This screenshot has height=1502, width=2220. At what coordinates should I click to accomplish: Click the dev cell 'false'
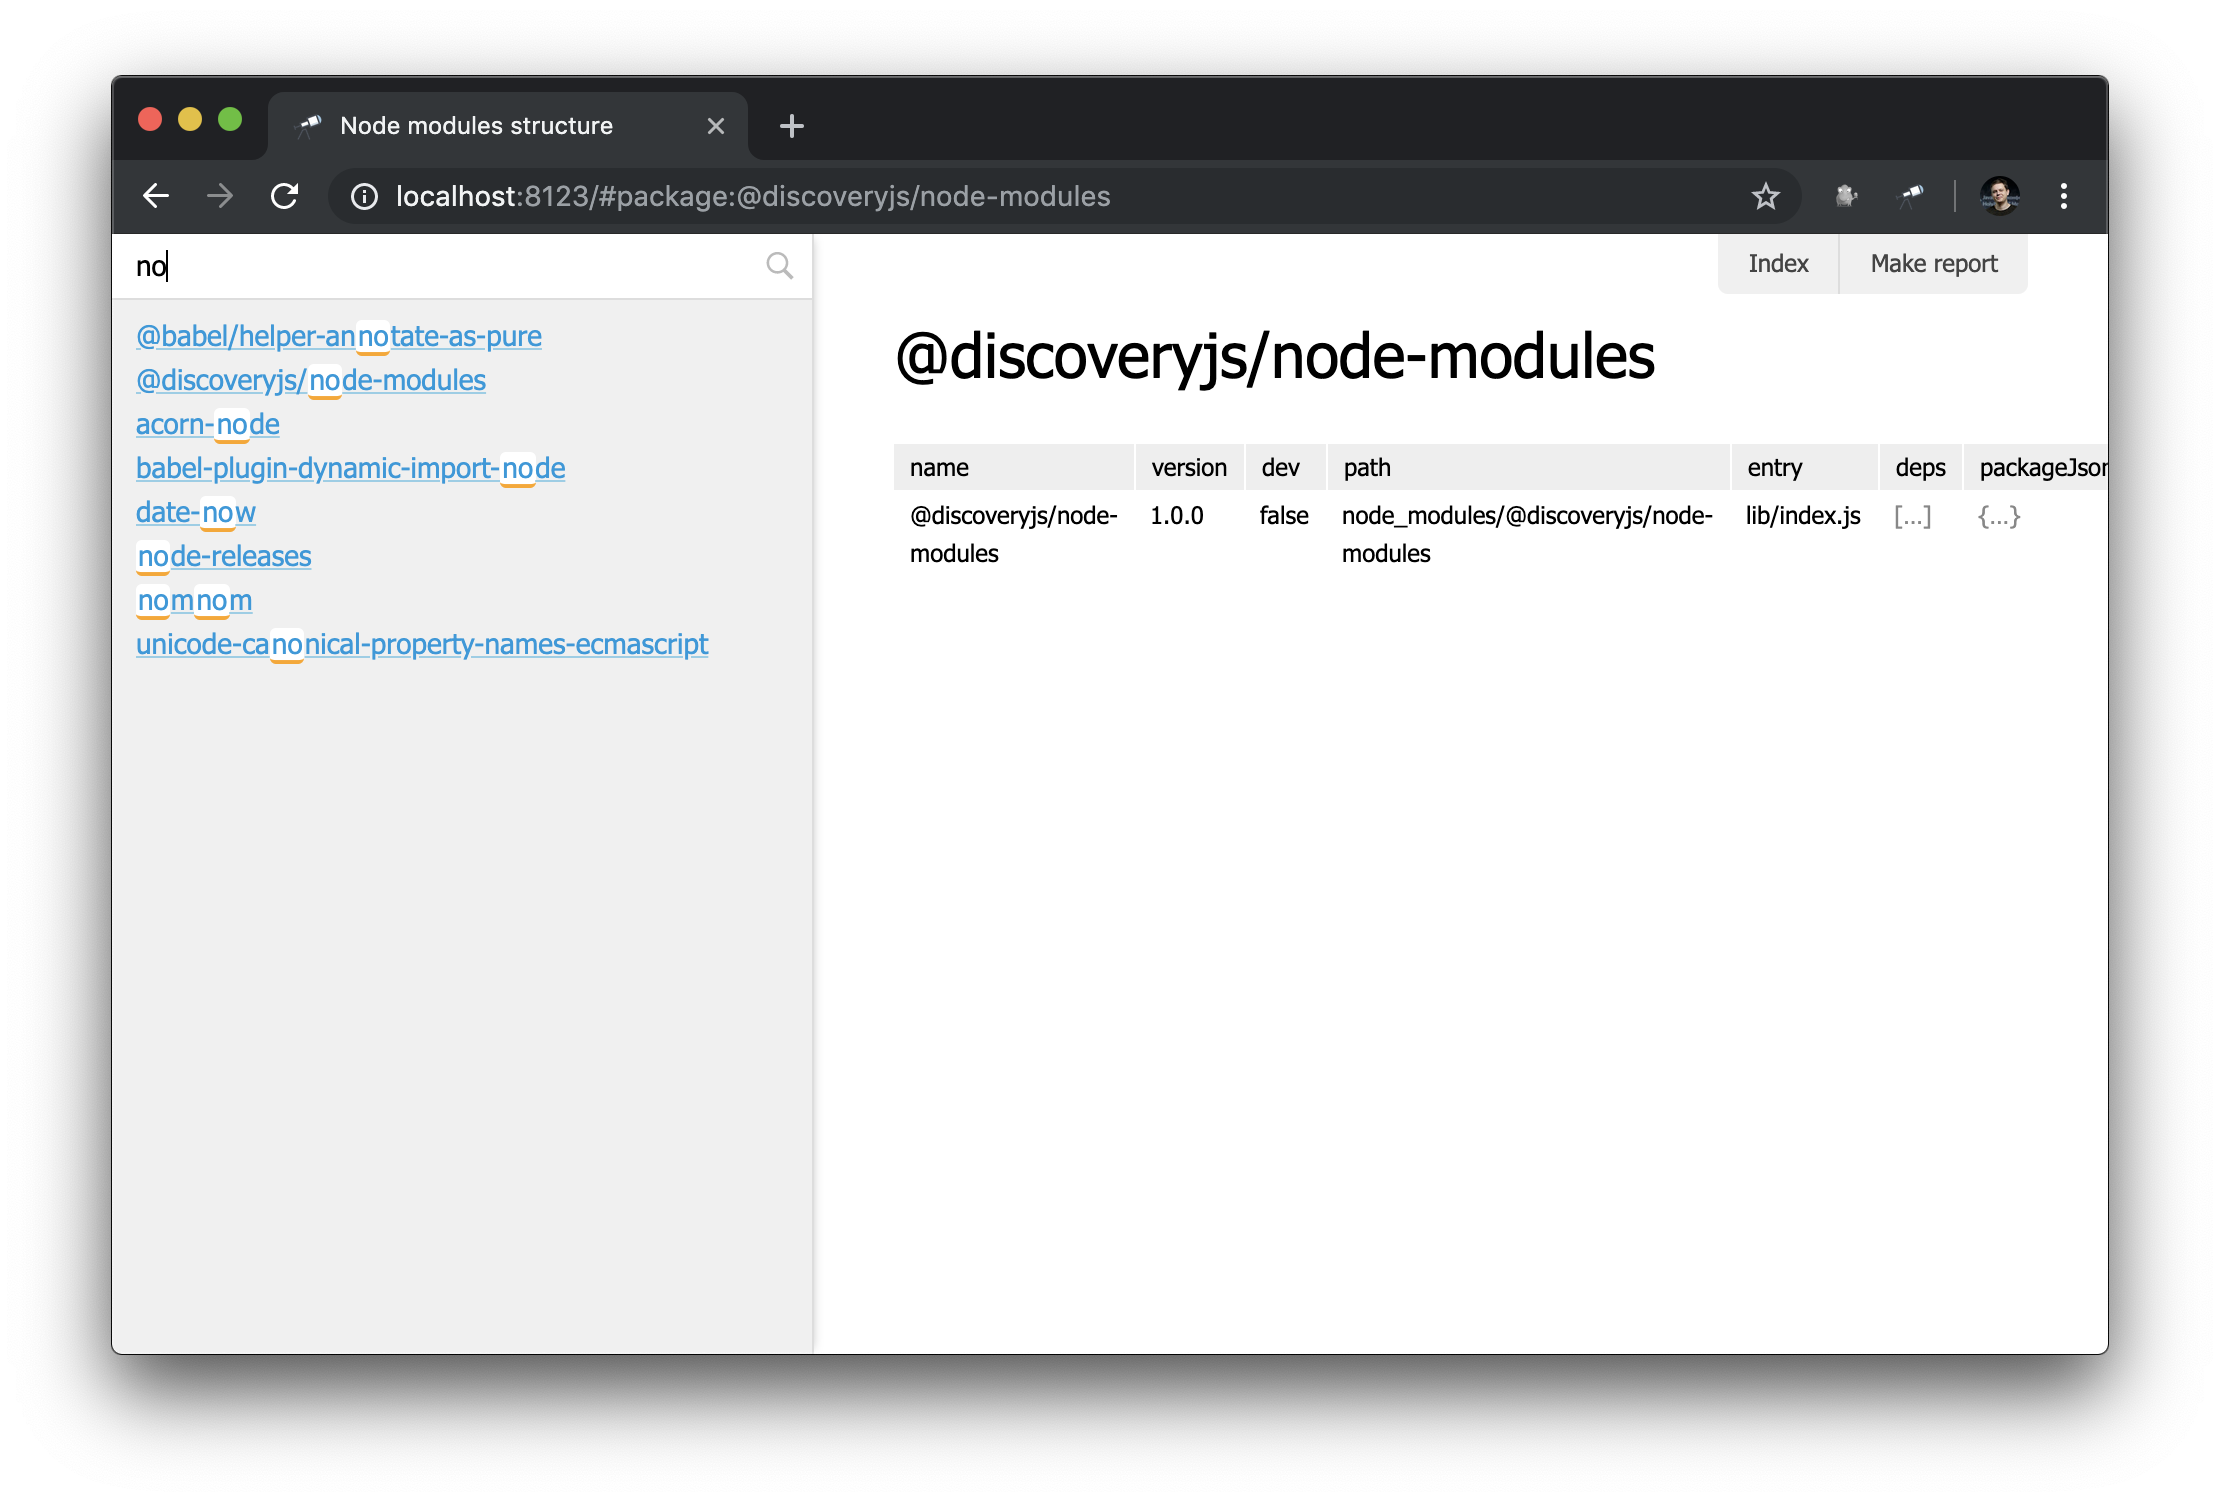tap(1284, 516)
